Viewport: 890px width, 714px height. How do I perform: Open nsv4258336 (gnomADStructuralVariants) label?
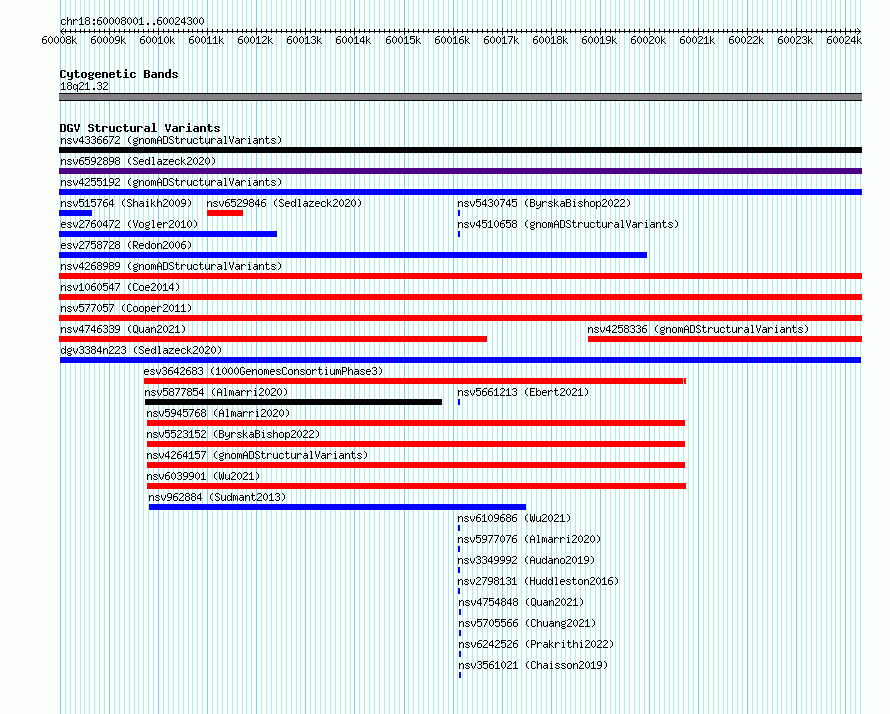[698, 329]
